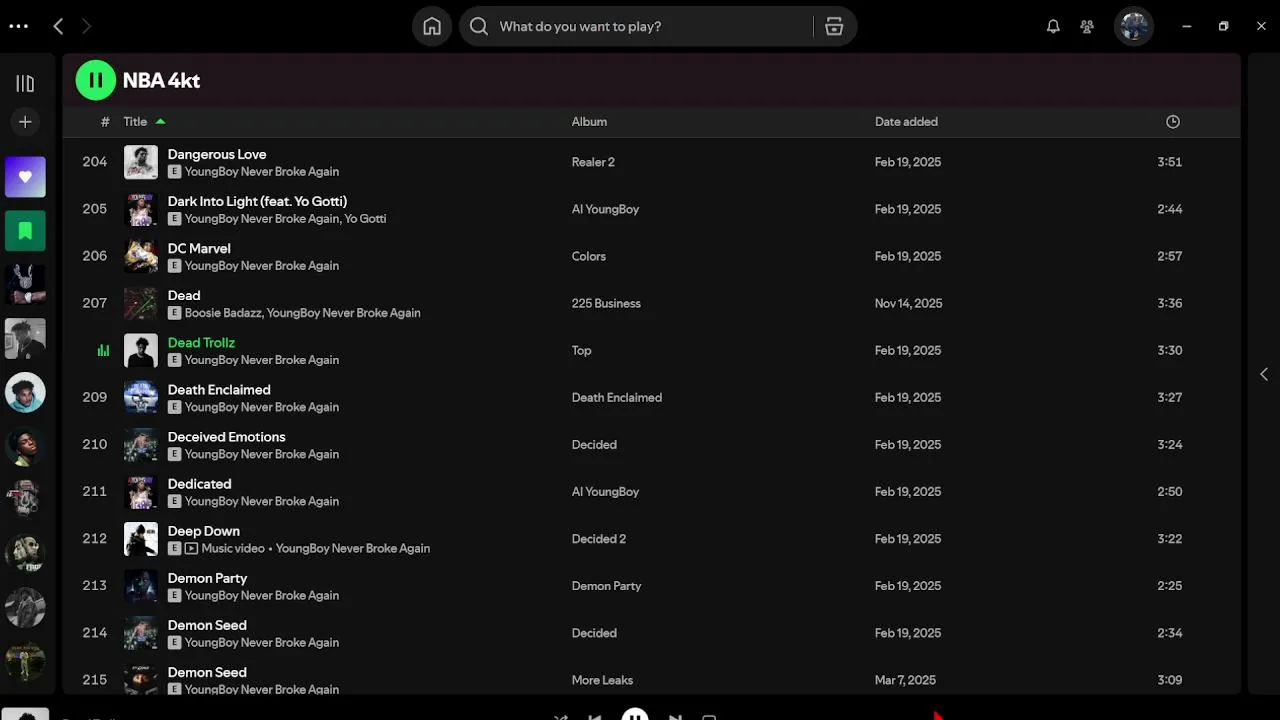Click the DC Marvel album cover thumbnail

click(x=141, y=256)
